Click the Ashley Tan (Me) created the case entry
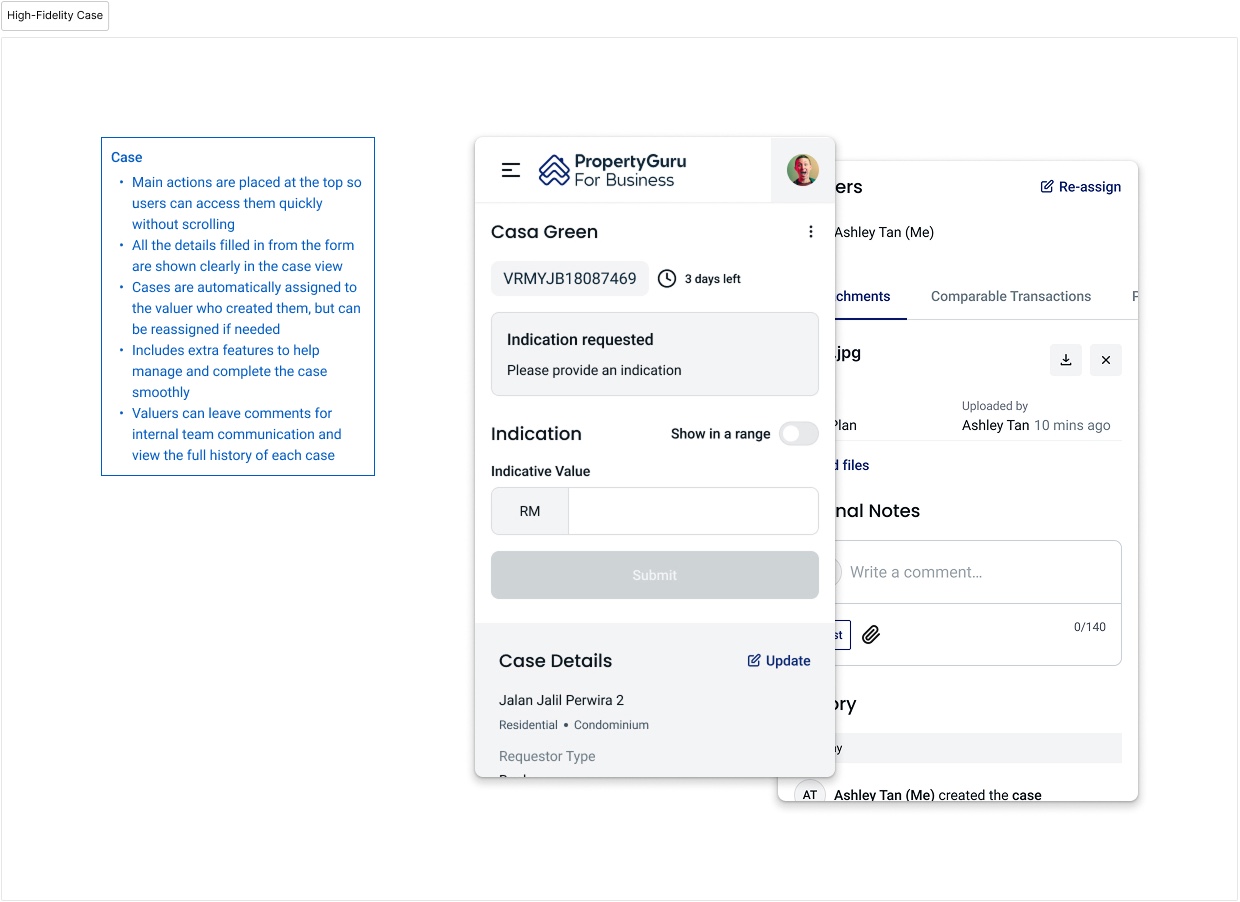The width and height of the screenshot is (1240, 902). tap(938, 795)
